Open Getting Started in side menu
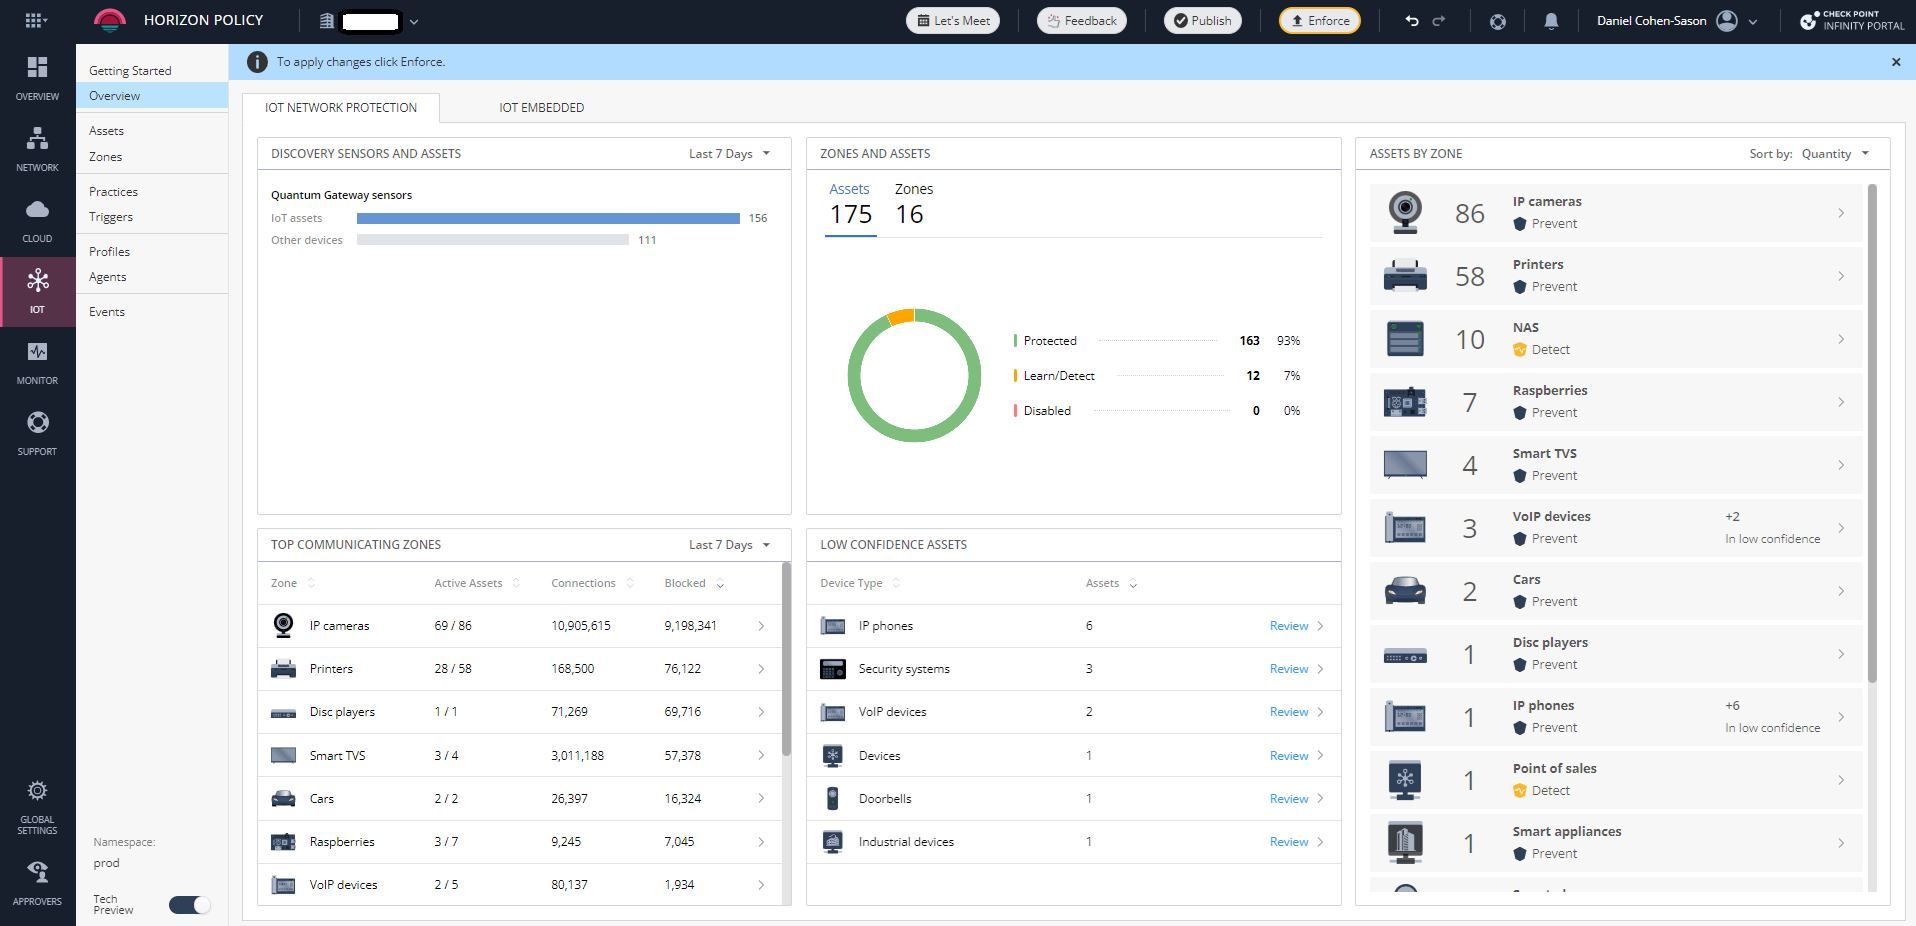 click(x=130, y=71)
